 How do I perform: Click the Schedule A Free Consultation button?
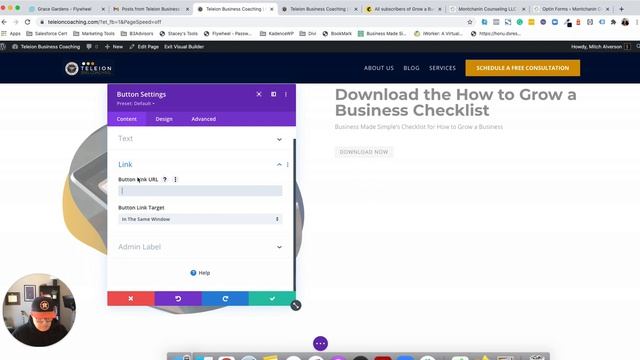coord(522,68)
